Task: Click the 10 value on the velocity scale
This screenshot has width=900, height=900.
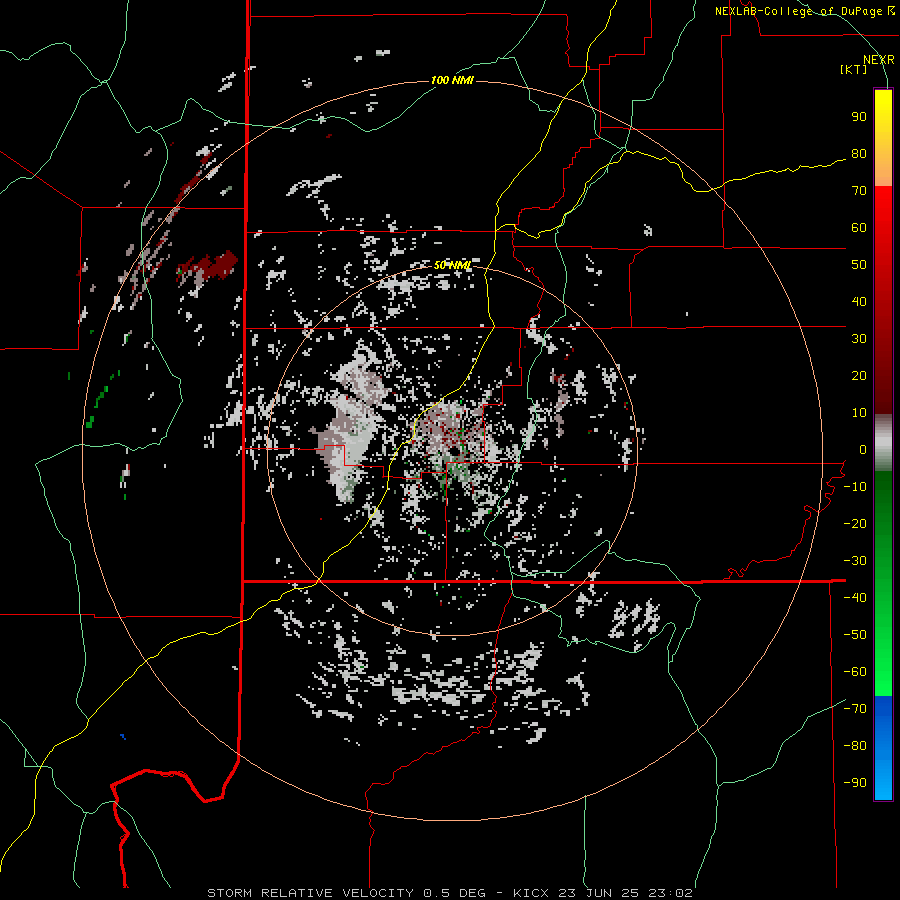Action: click(x=859, y=413)
